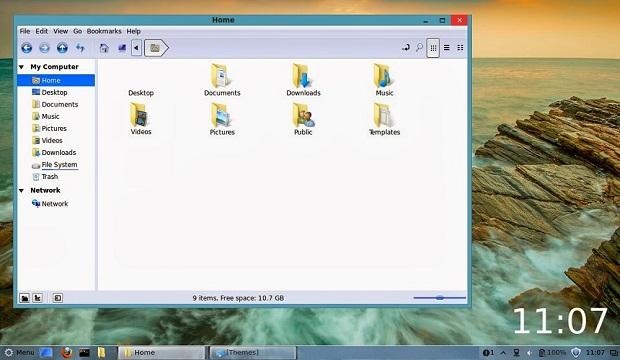The image size is (620, 360).
Task: Switch to the Themes window taskbar button
Action: tap(253, 352)
